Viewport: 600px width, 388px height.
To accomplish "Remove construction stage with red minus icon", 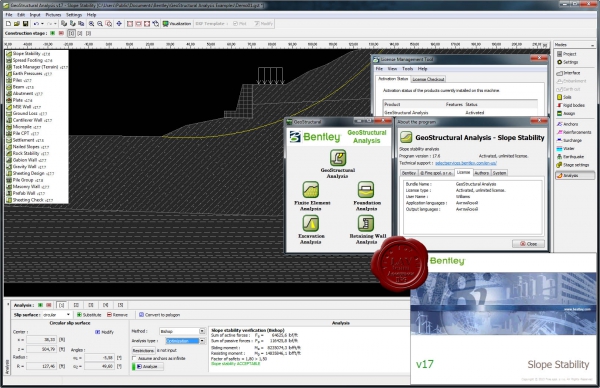I will pyautogui.click(x=61, y=33).
